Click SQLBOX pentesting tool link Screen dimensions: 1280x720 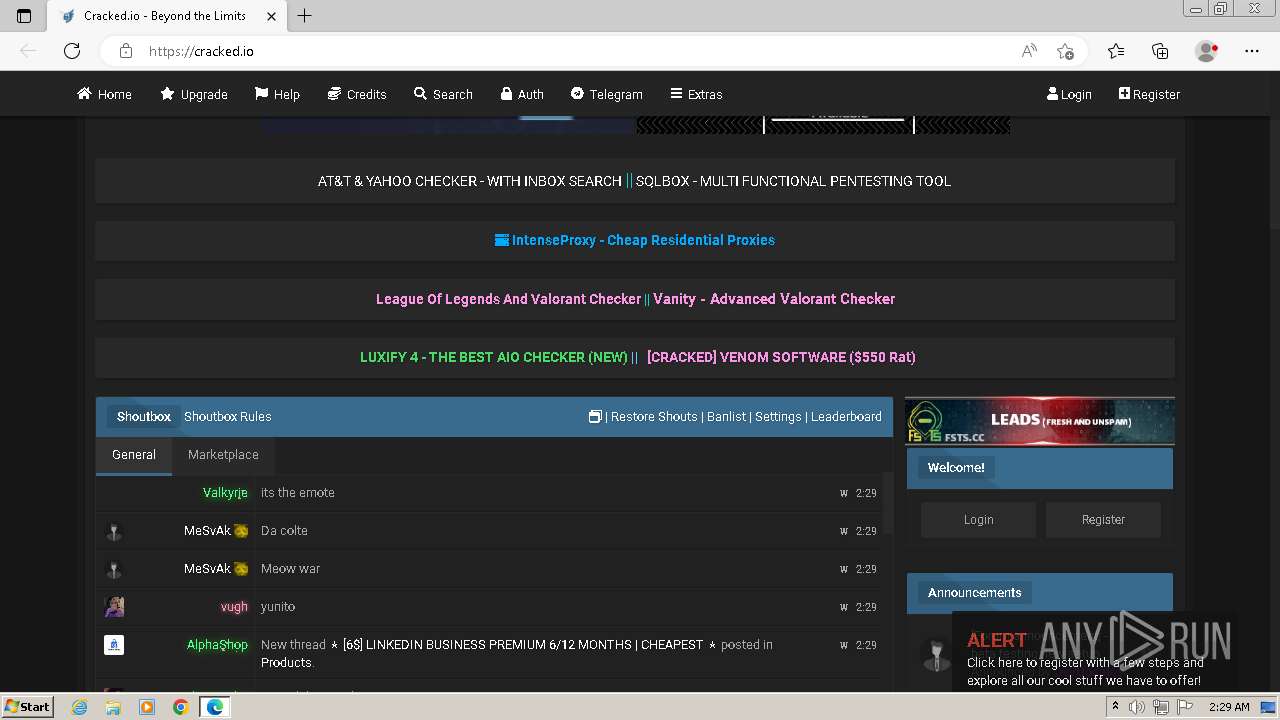click(x=793, y=181)
